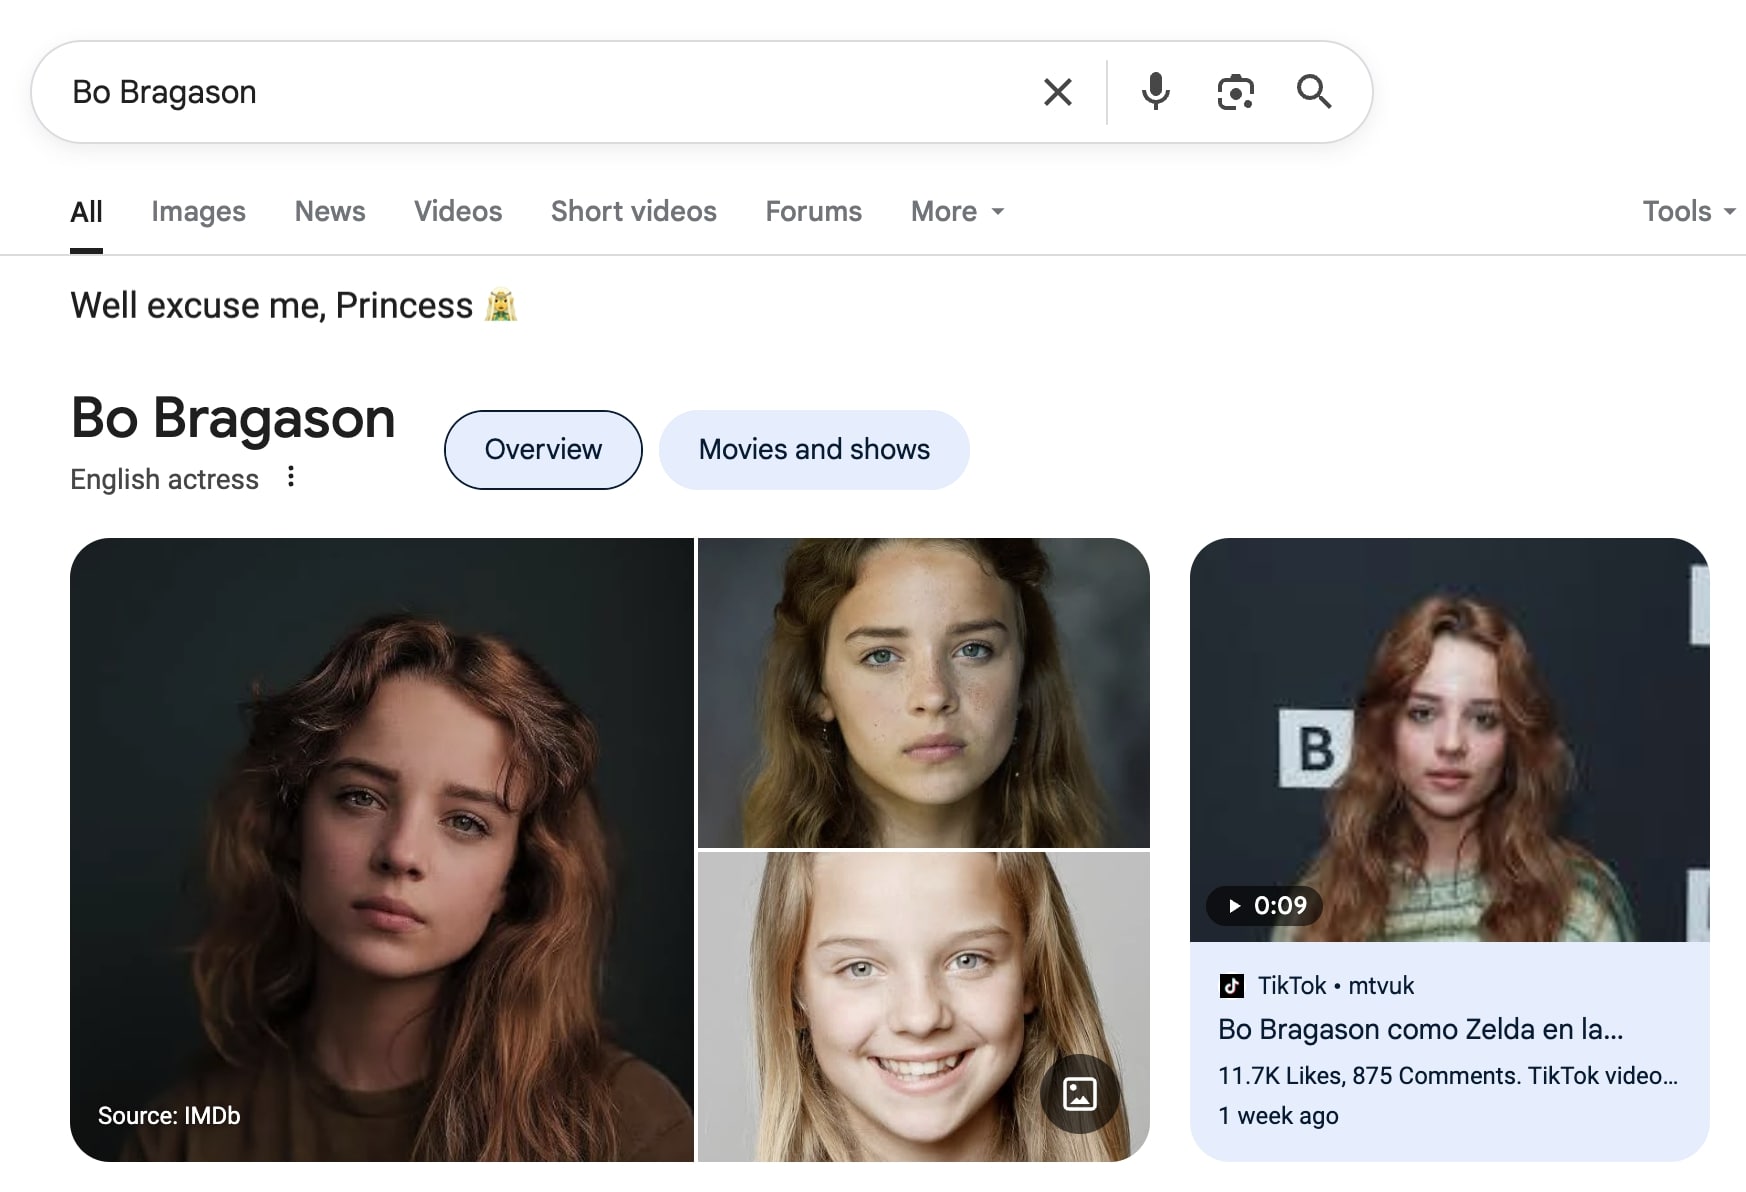Switch to the News tab
The image size is (1746, 1192).
coord(330,211)
